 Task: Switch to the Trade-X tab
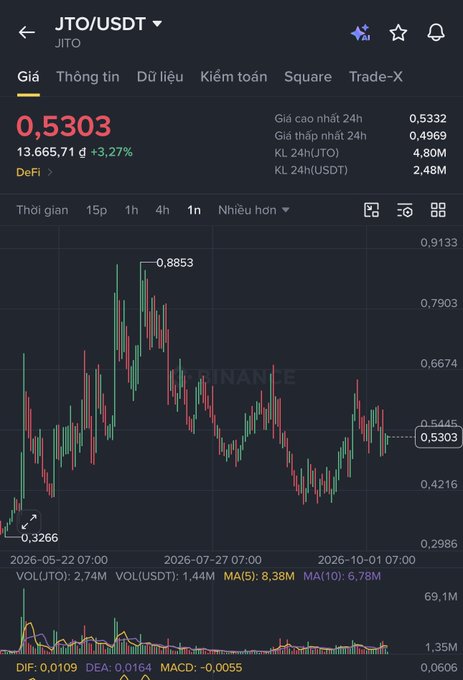coord(375,77)
